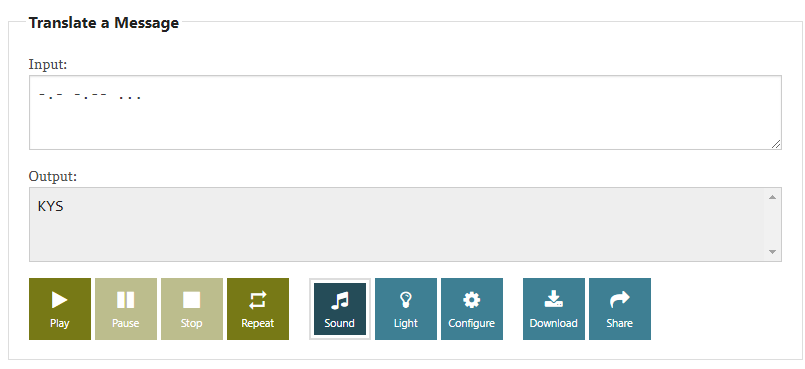Click the Output scrollbar up arrow
The width and height of the screenshot is (805, 369).
772,197
